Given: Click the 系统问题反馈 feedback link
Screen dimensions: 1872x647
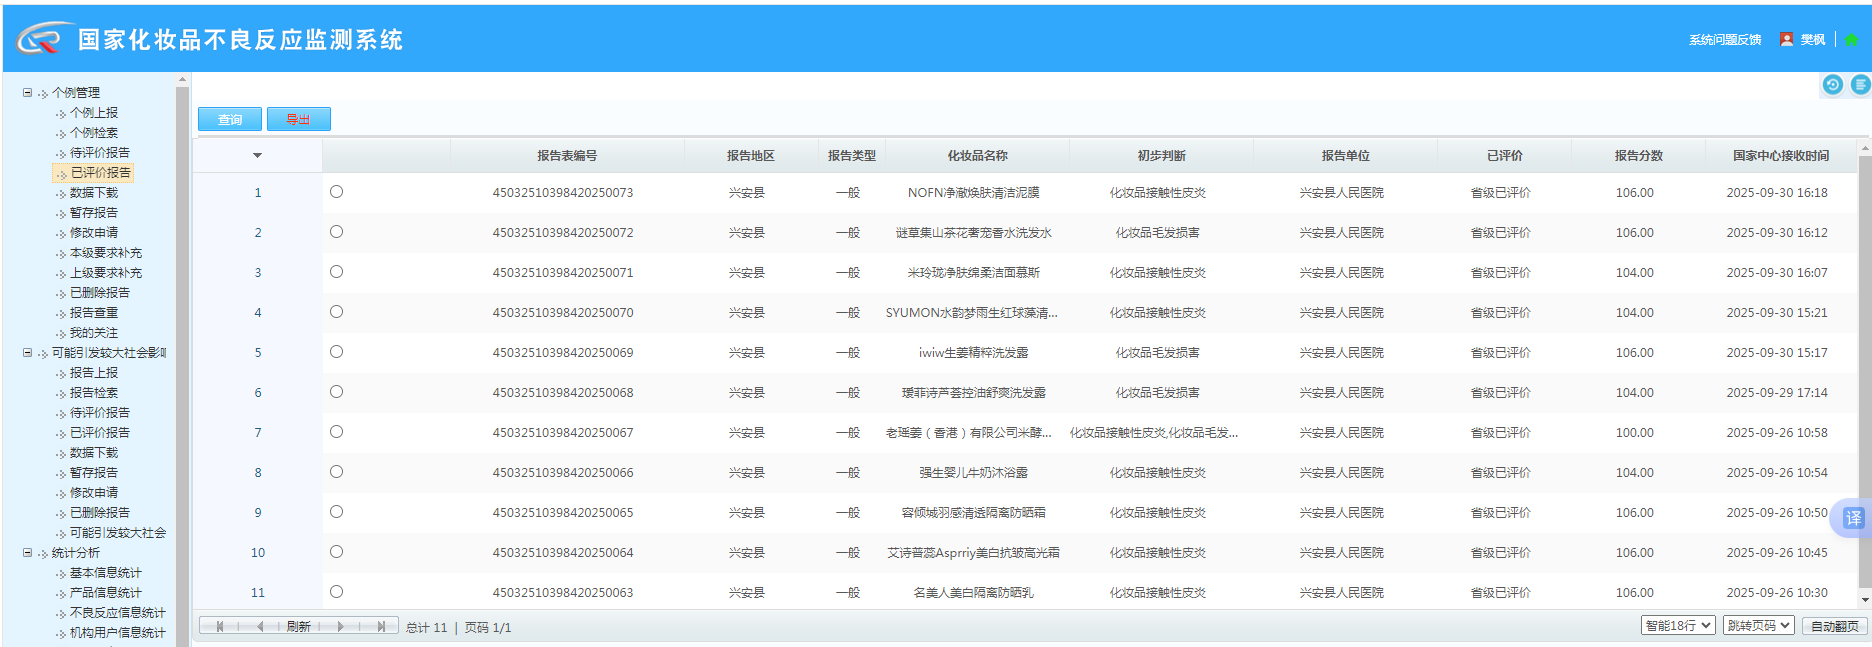Looking at the screenshot, I should (x=1725, y=40).
